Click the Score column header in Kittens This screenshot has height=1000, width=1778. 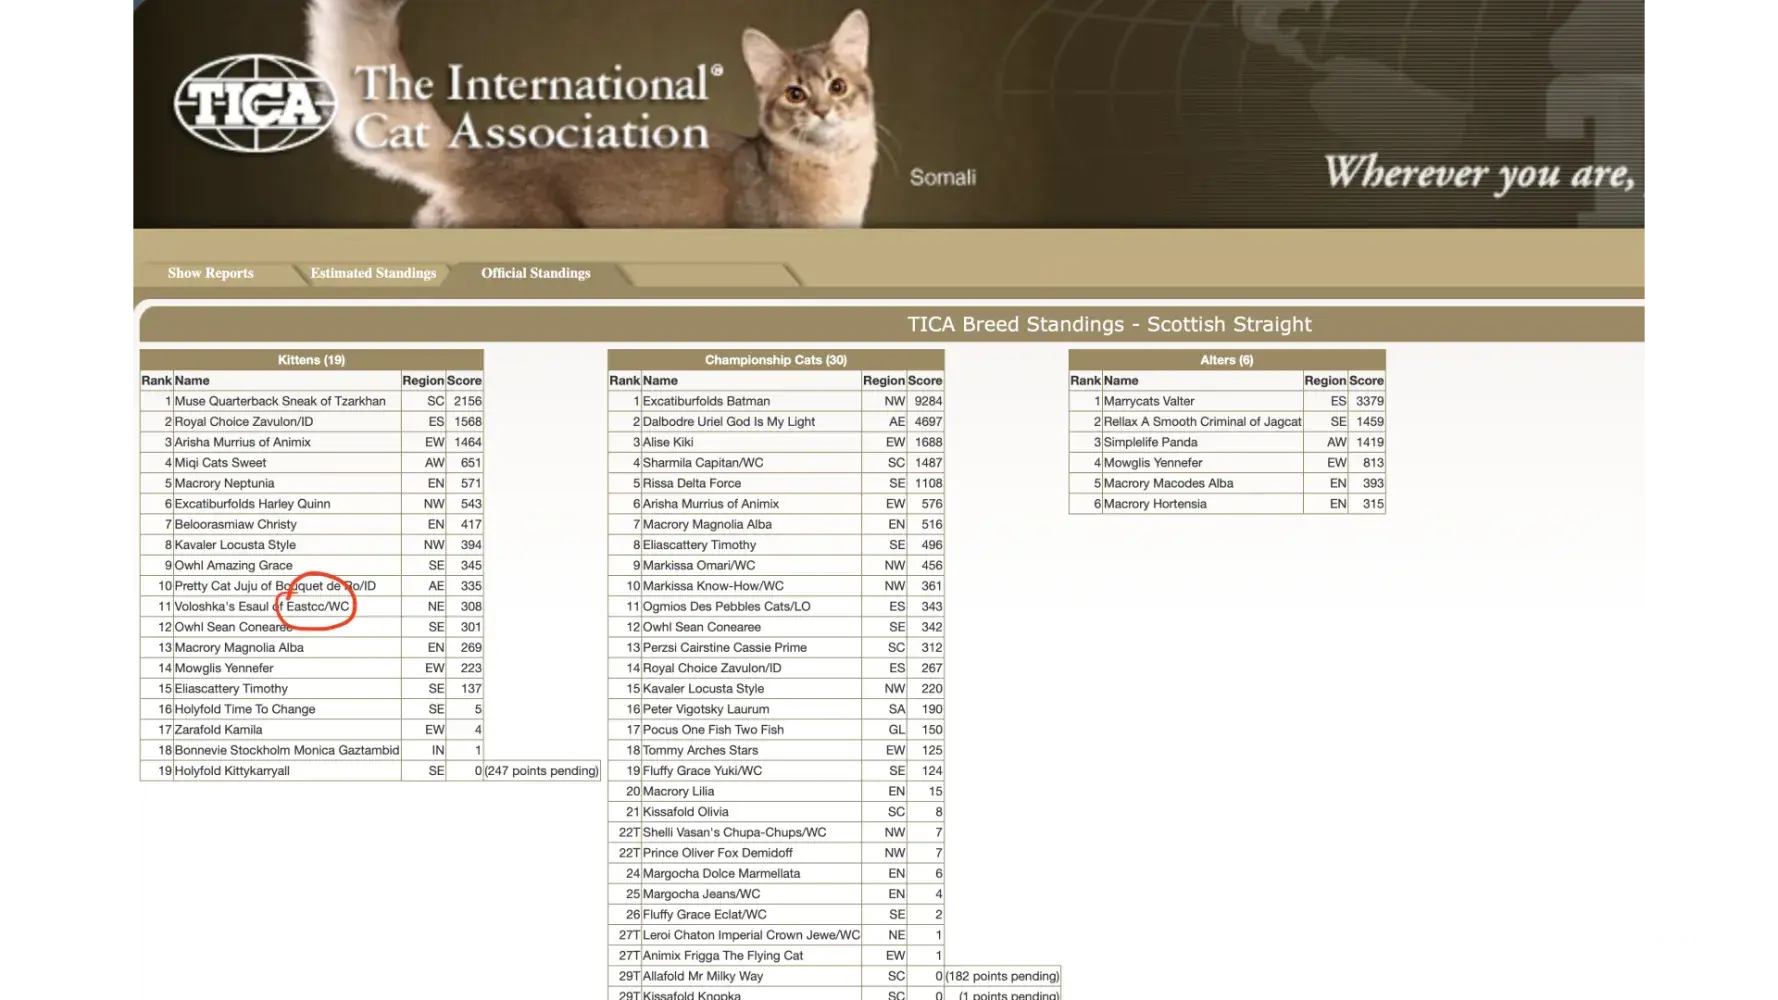[x=464, y=381]
